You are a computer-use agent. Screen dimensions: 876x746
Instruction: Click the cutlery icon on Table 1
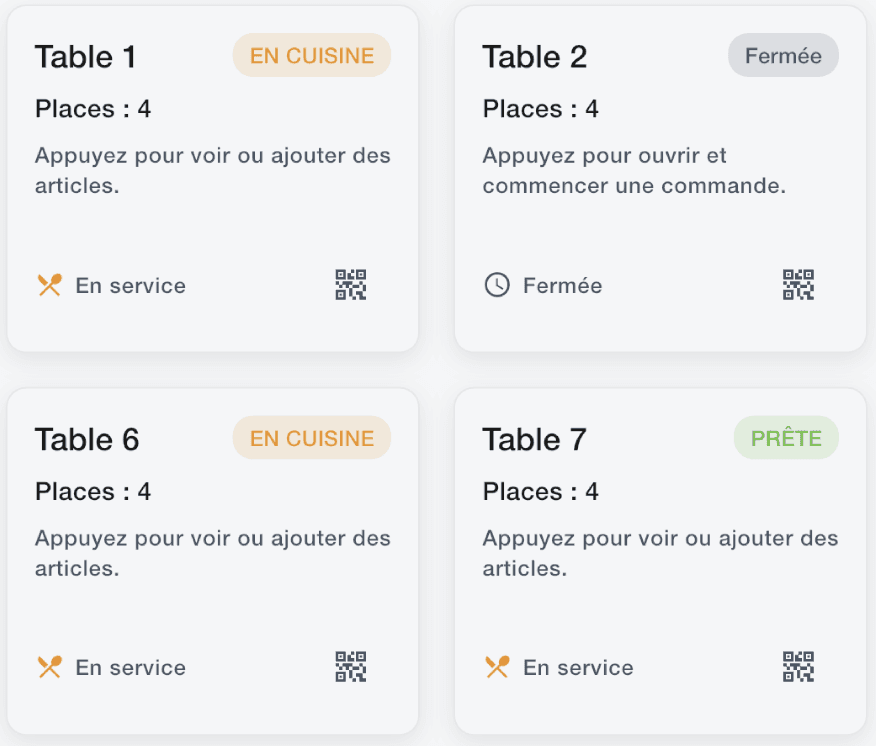[x=47, y=285]
